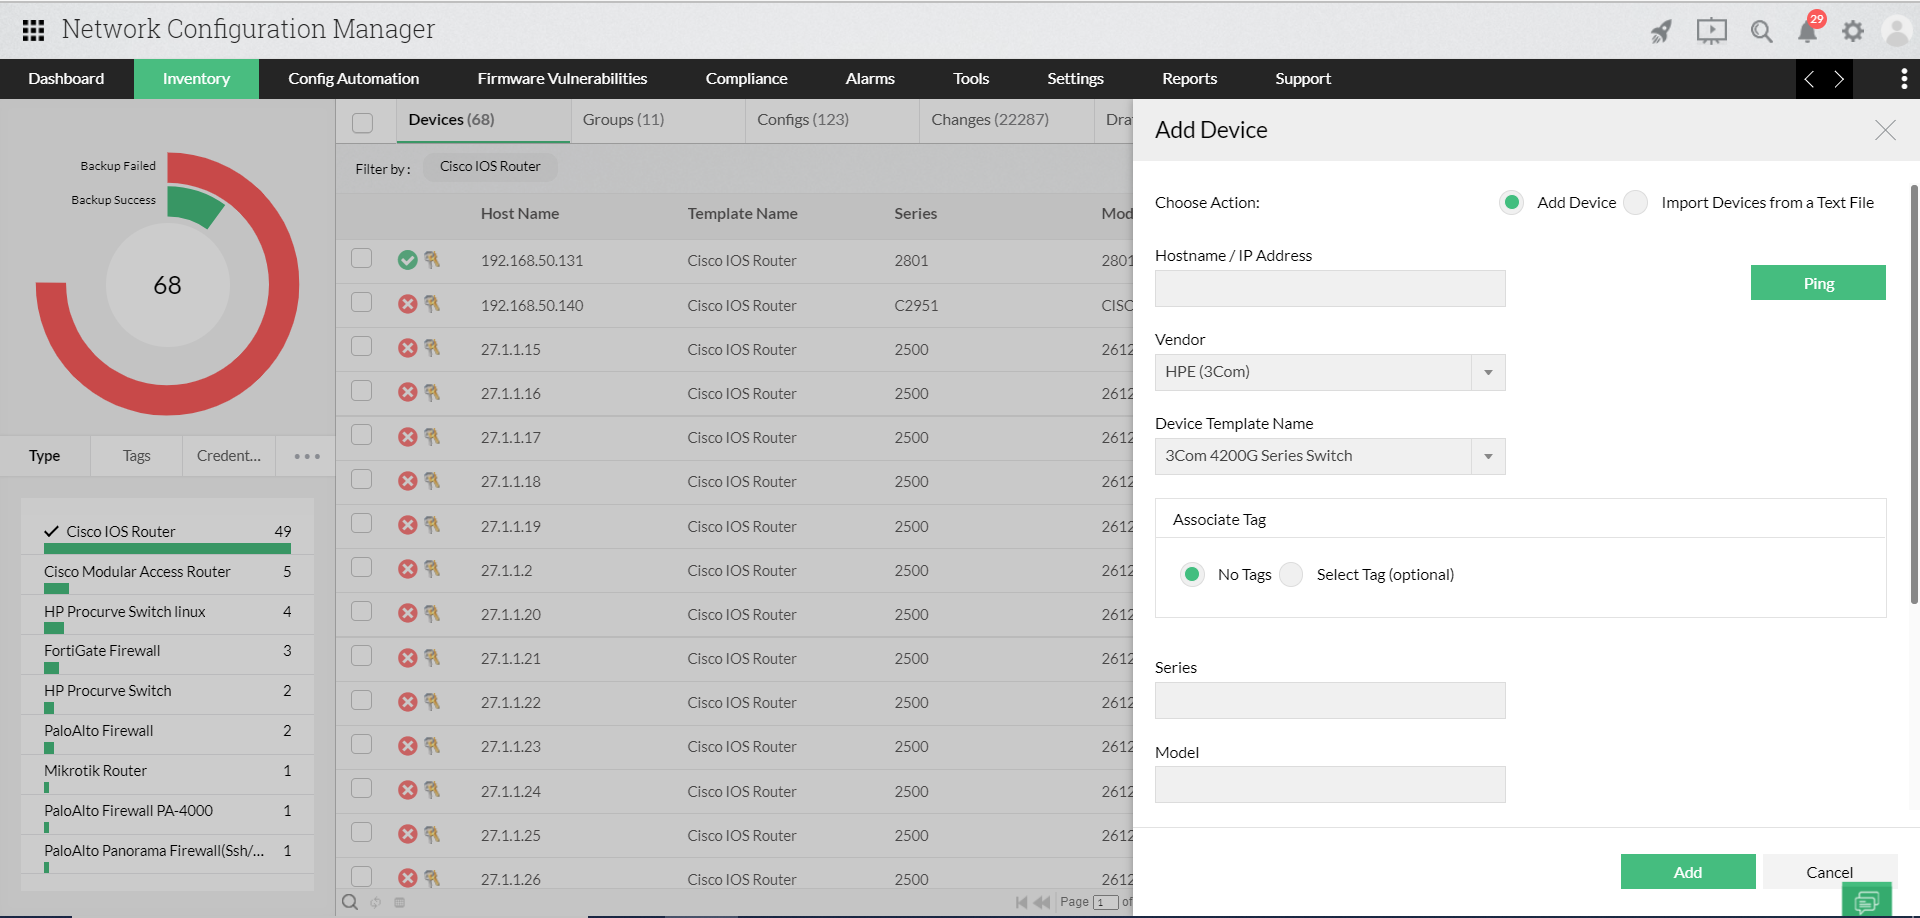Click the Cisco IOS Router filter chip
The image size is (1920, 918).
pyautogui.click(x=490, y=167)
